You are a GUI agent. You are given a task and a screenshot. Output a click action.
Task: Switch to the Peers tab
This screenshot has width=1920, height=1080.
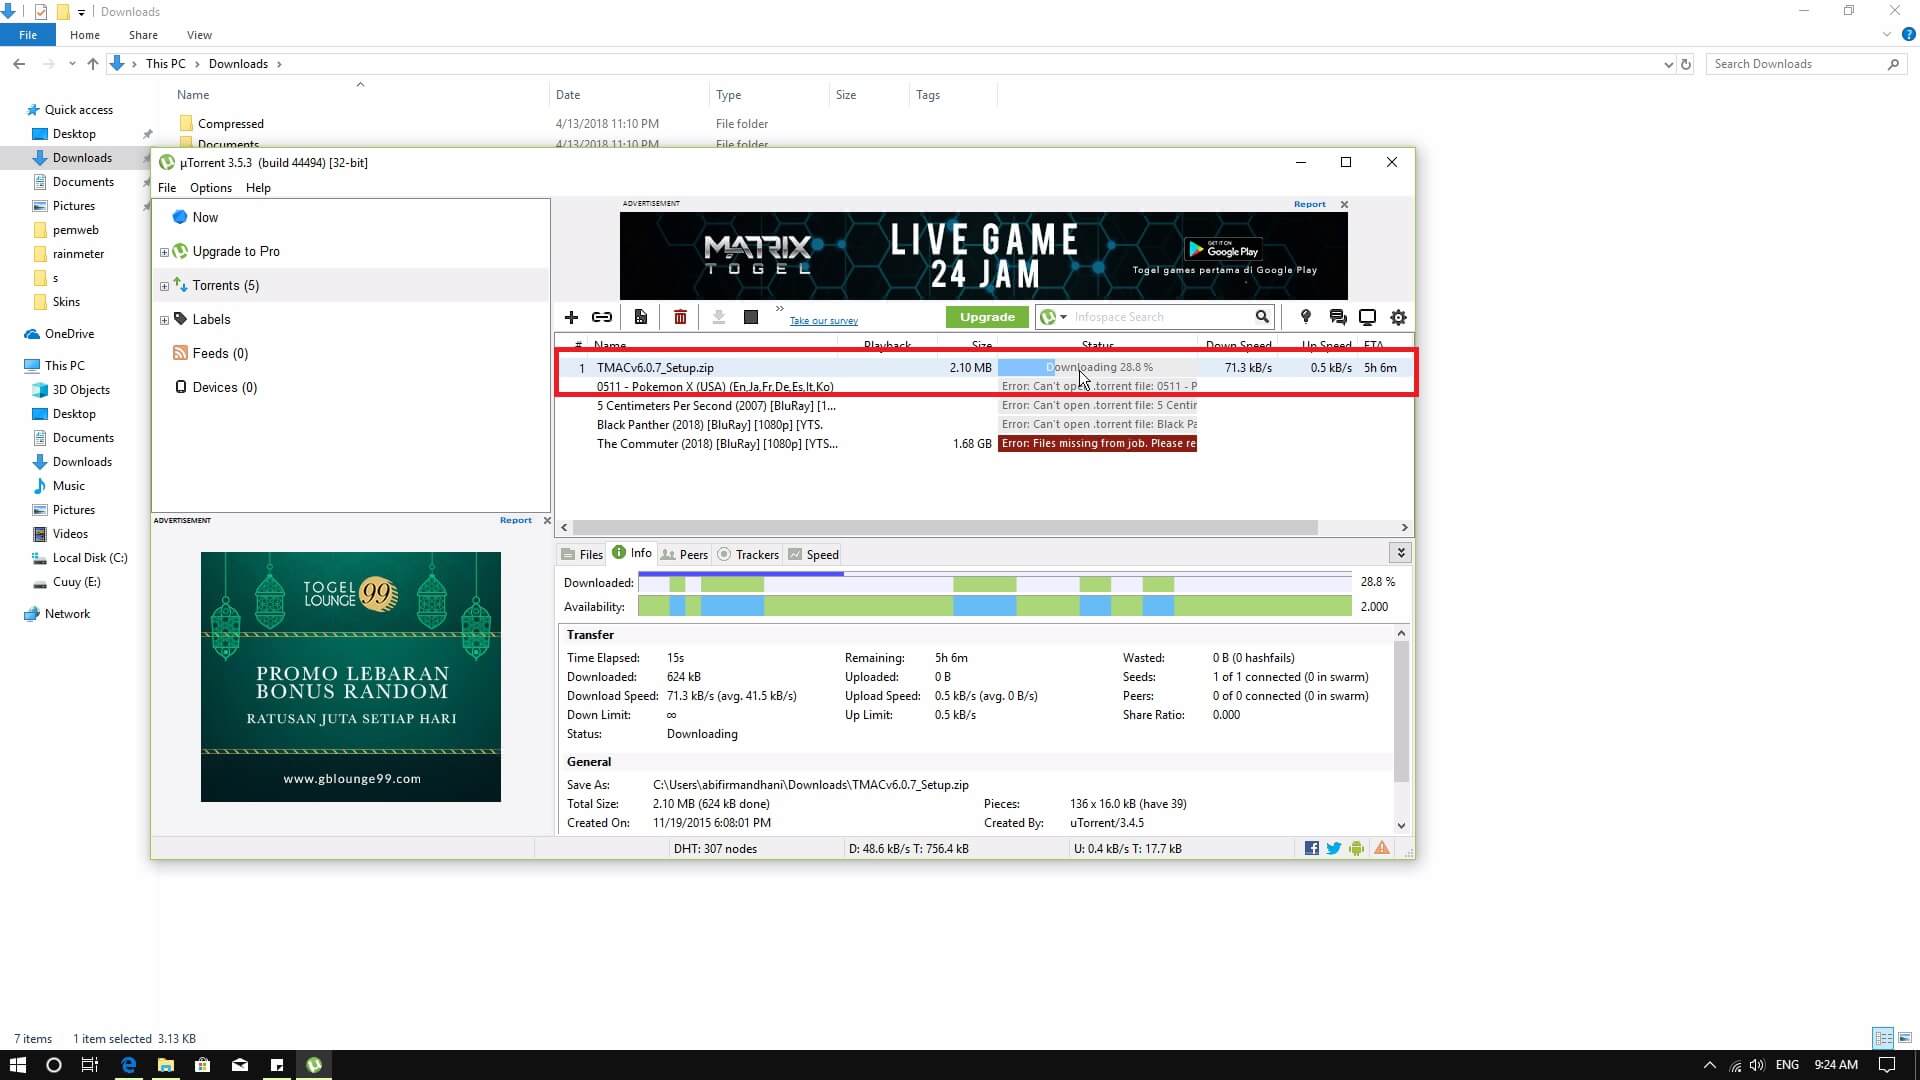click(x=684, y=555)
